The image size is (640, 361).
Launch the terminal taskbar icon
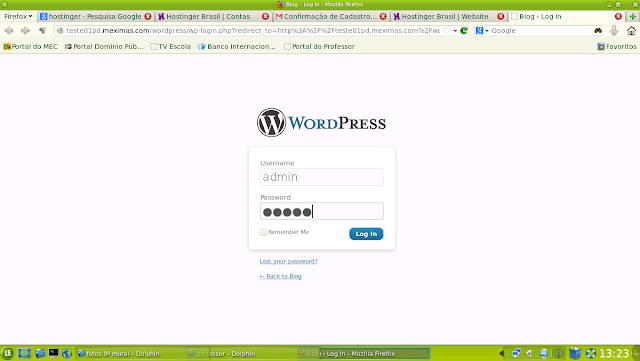[53, 353]
